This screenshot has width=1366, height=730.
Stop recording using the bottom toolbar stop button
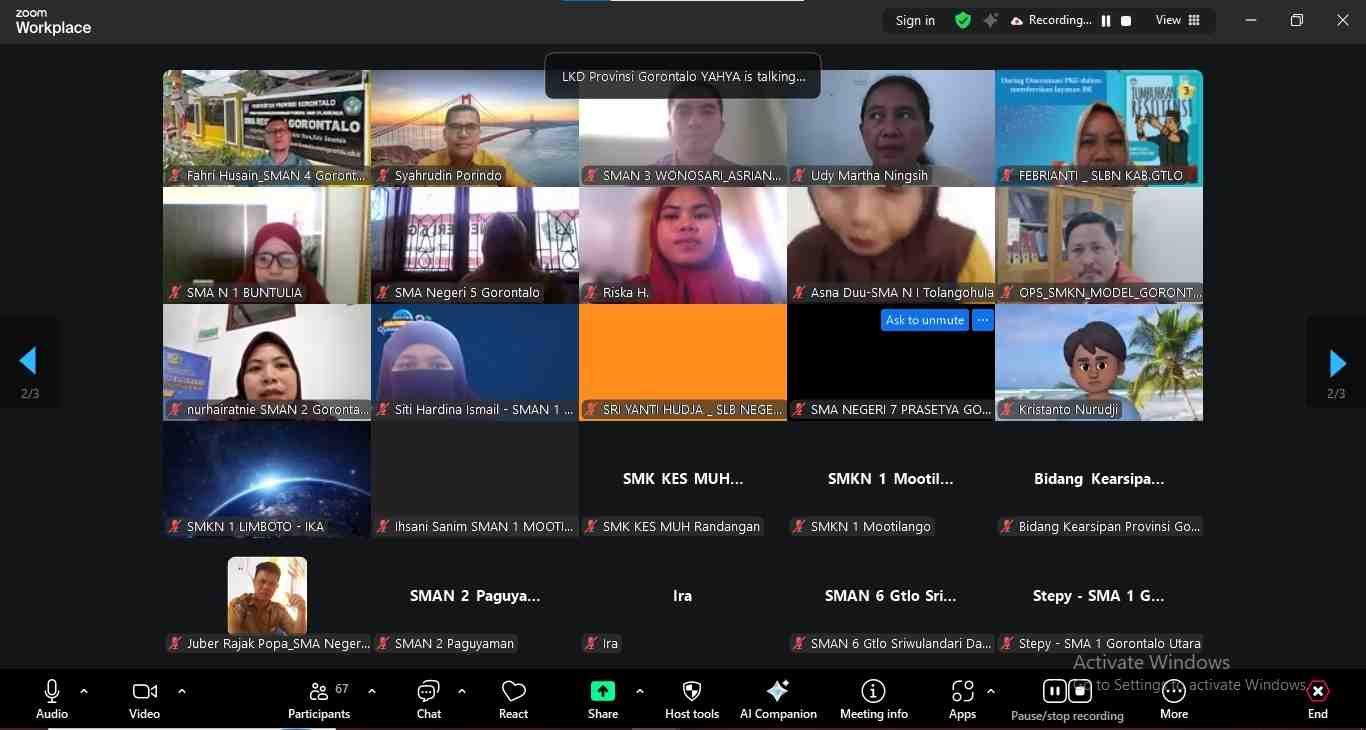point(1080,691)
